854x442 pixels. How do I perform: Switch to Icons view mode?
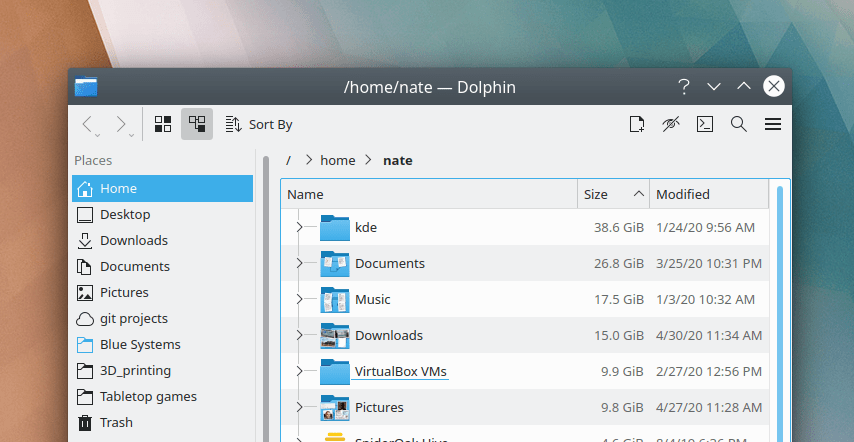[162, 124]
